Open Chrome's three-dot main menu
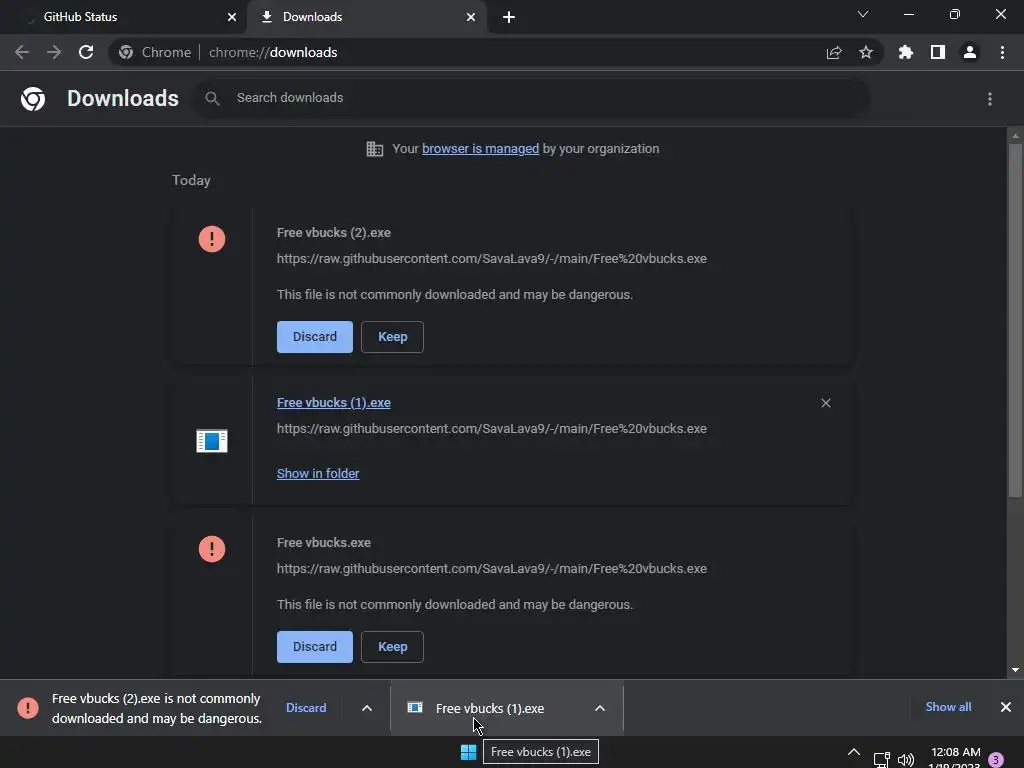This screenshot has width=1024, height=768. coord(1002,52)
